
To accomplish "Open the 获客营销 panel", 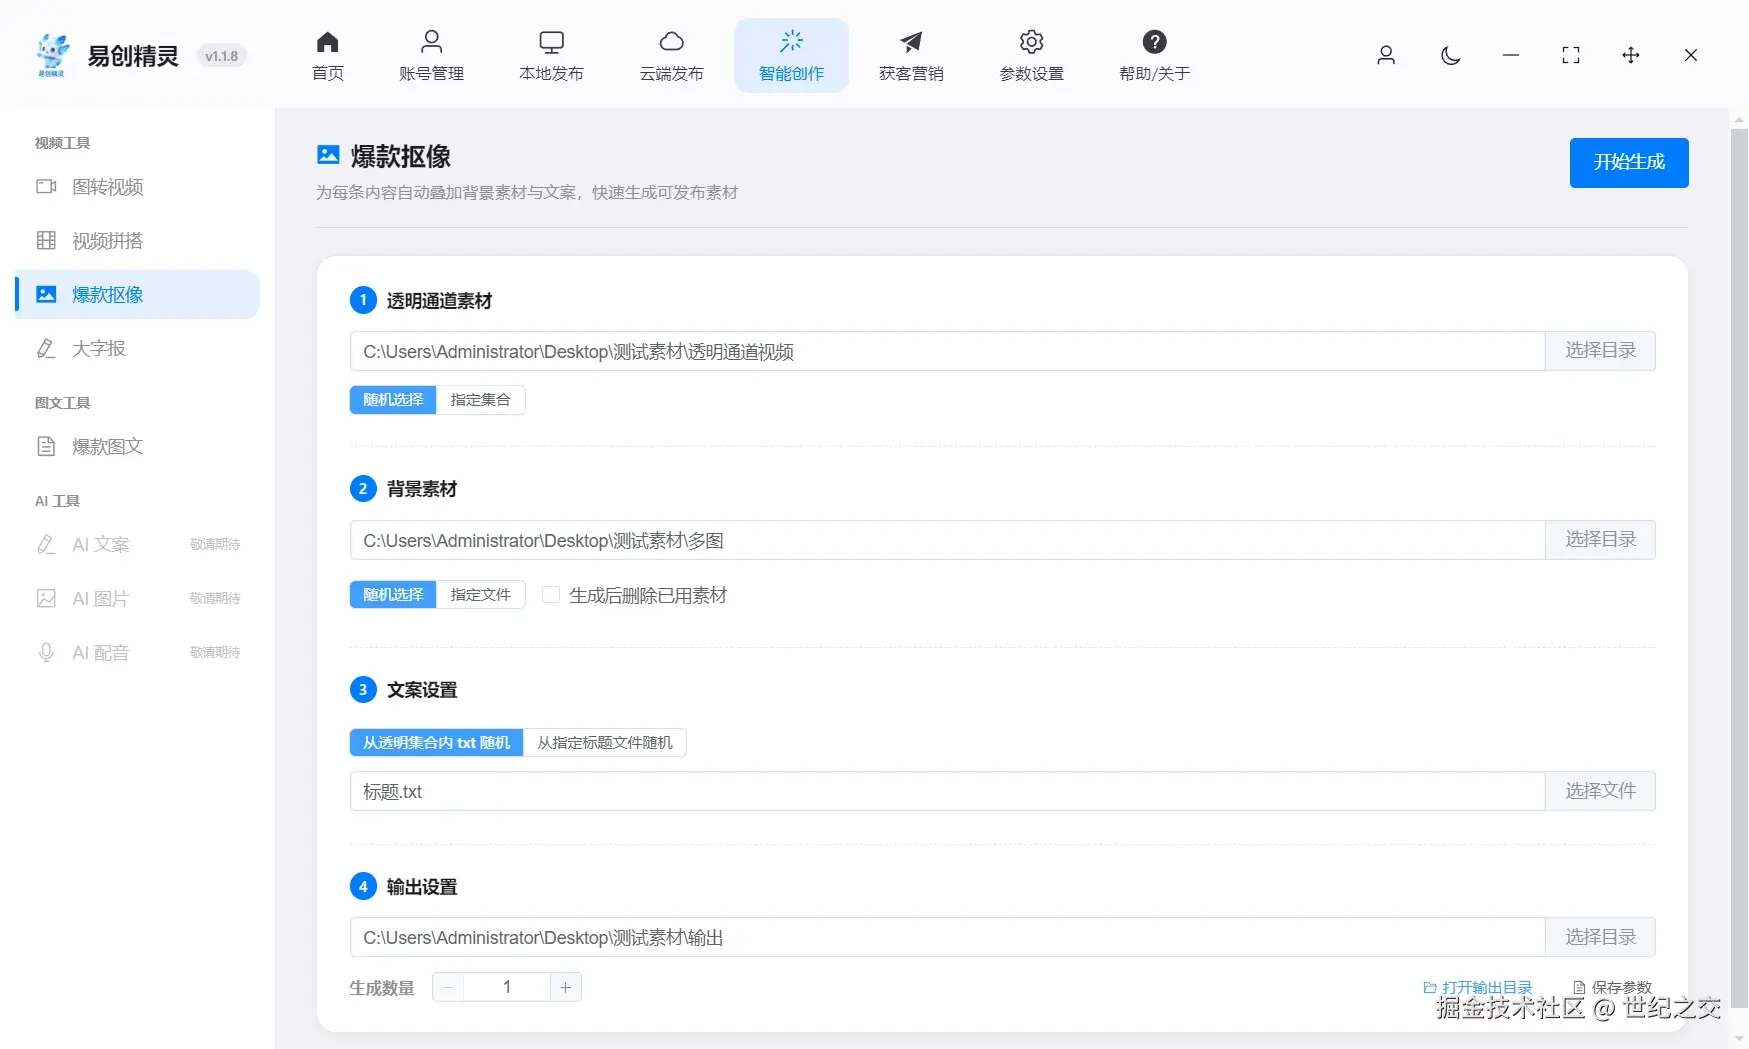I will [x=910, y=55].
